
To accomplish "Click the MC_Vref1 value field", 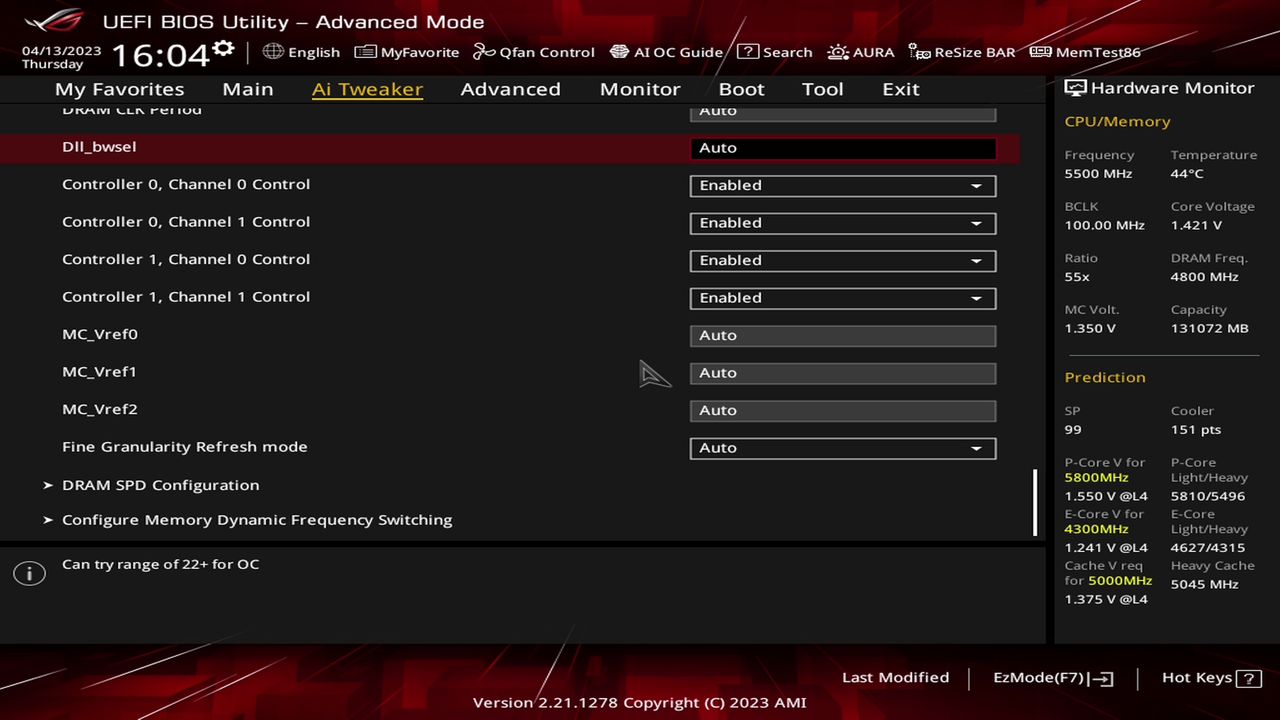I will coord(843,373).
